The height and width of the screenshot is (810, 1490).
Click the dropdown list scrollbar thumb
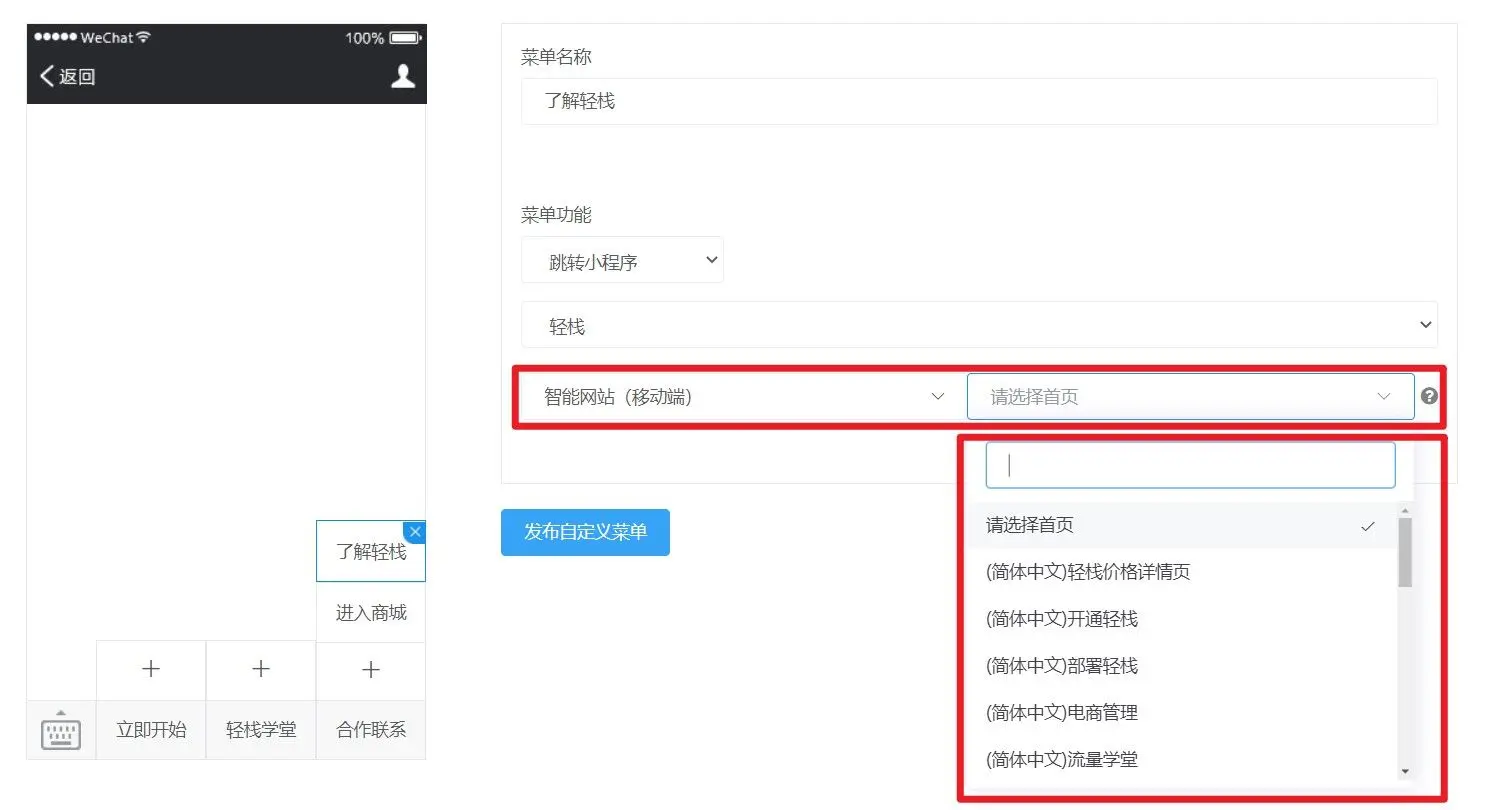1405,552
